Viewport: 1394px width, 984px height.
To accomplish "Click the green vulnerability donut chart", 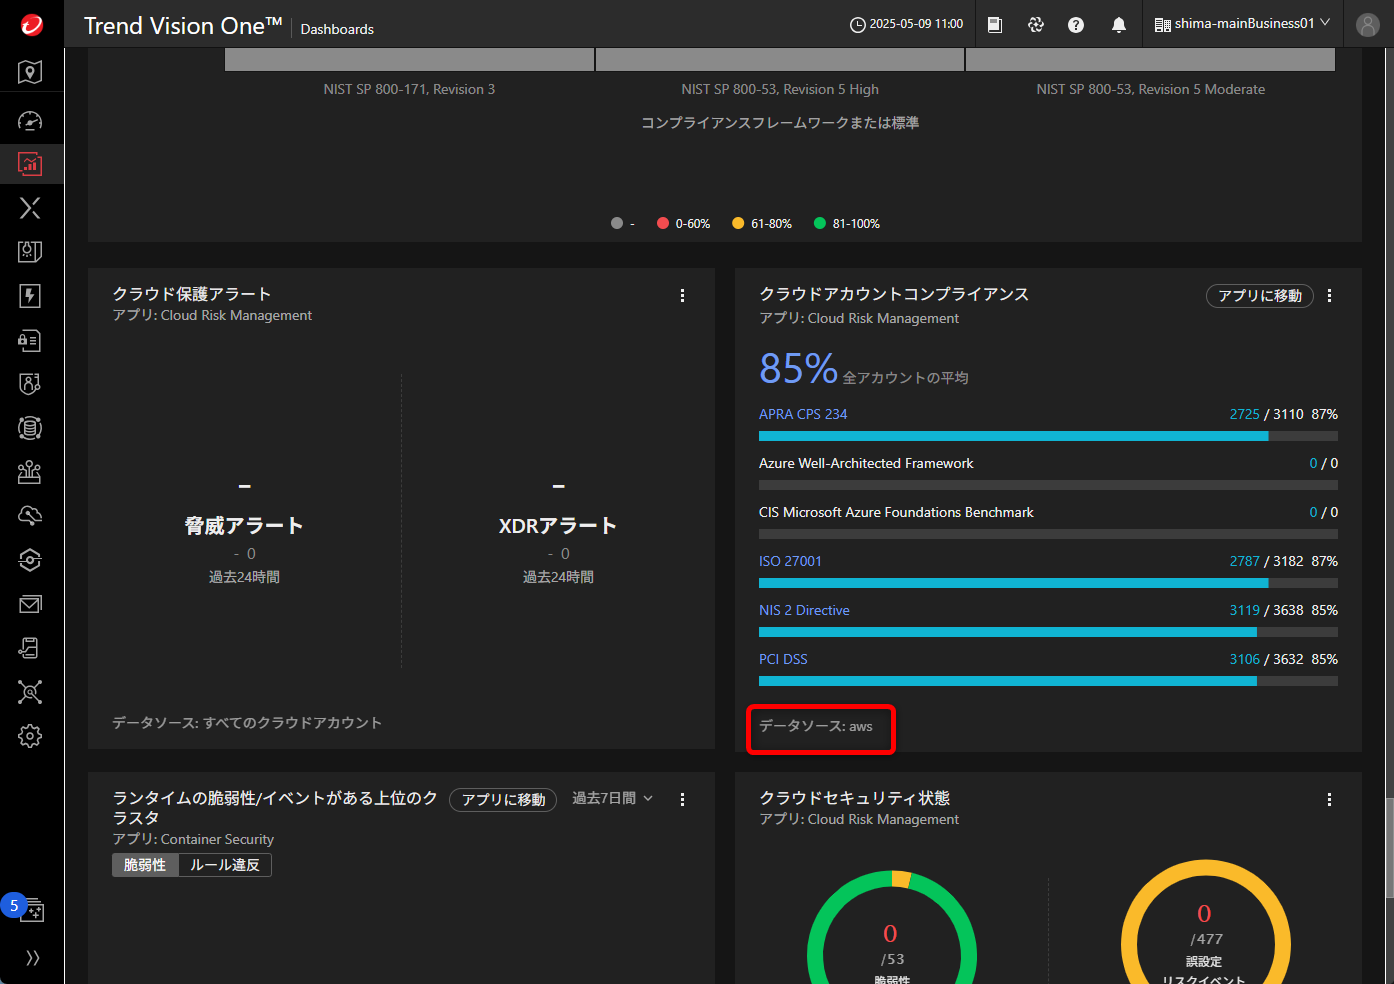I will pyautogui.click(x=891, y=926).
